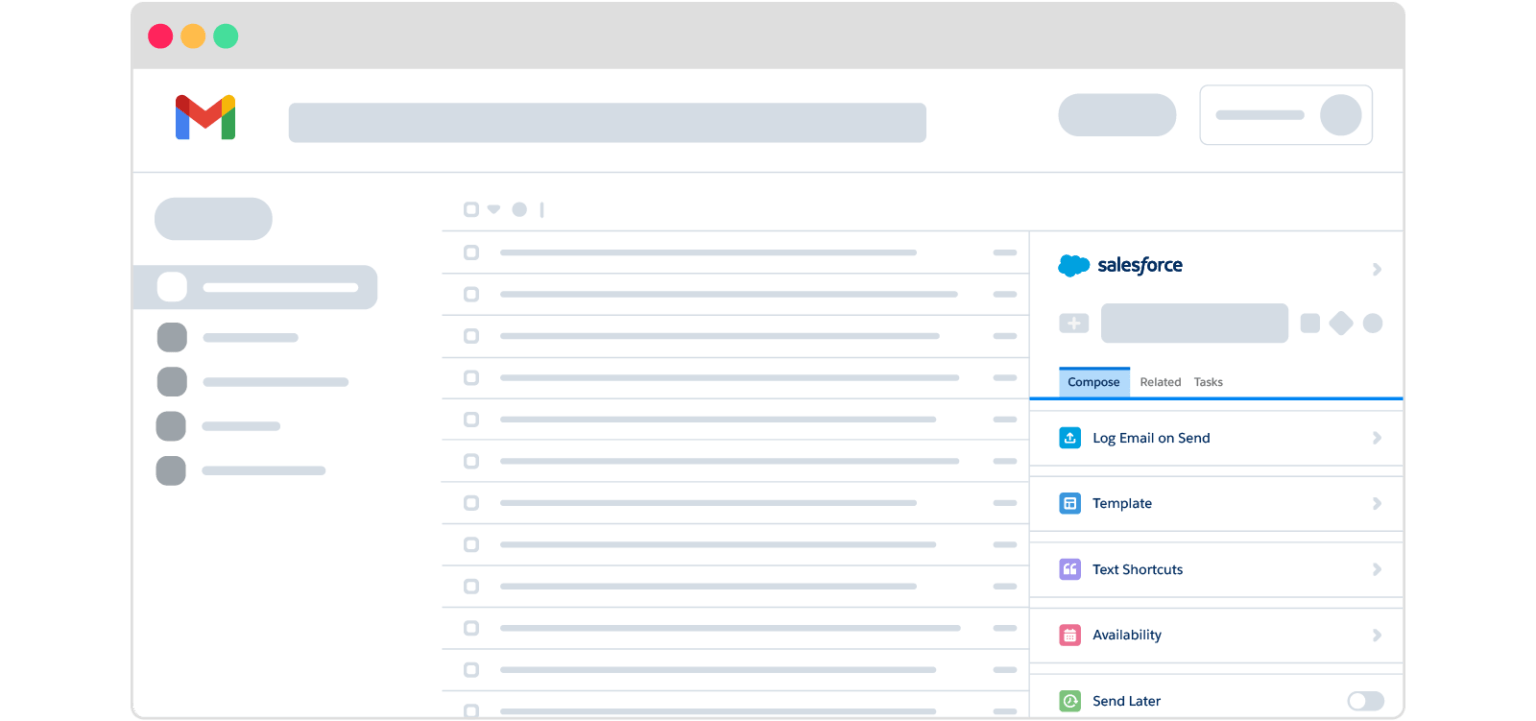Click the plus icon in Salesforce panel
The height and width of the screenshot is (721, 1536).
(x=1072, y=323)
